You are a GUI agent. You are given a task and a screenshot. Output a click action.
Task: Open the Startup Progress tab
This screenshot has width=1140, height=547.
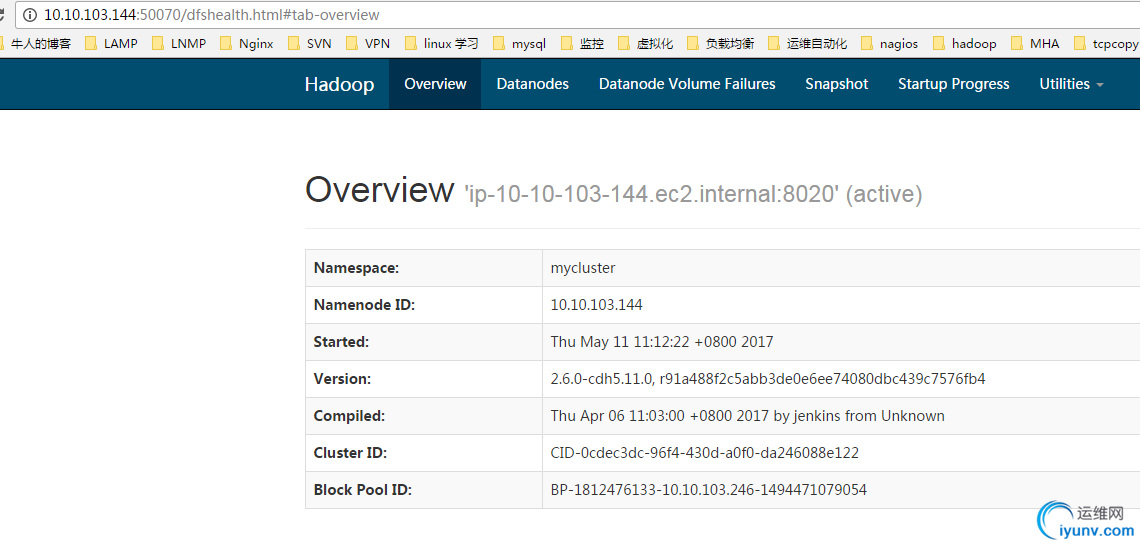pos(954,84)
